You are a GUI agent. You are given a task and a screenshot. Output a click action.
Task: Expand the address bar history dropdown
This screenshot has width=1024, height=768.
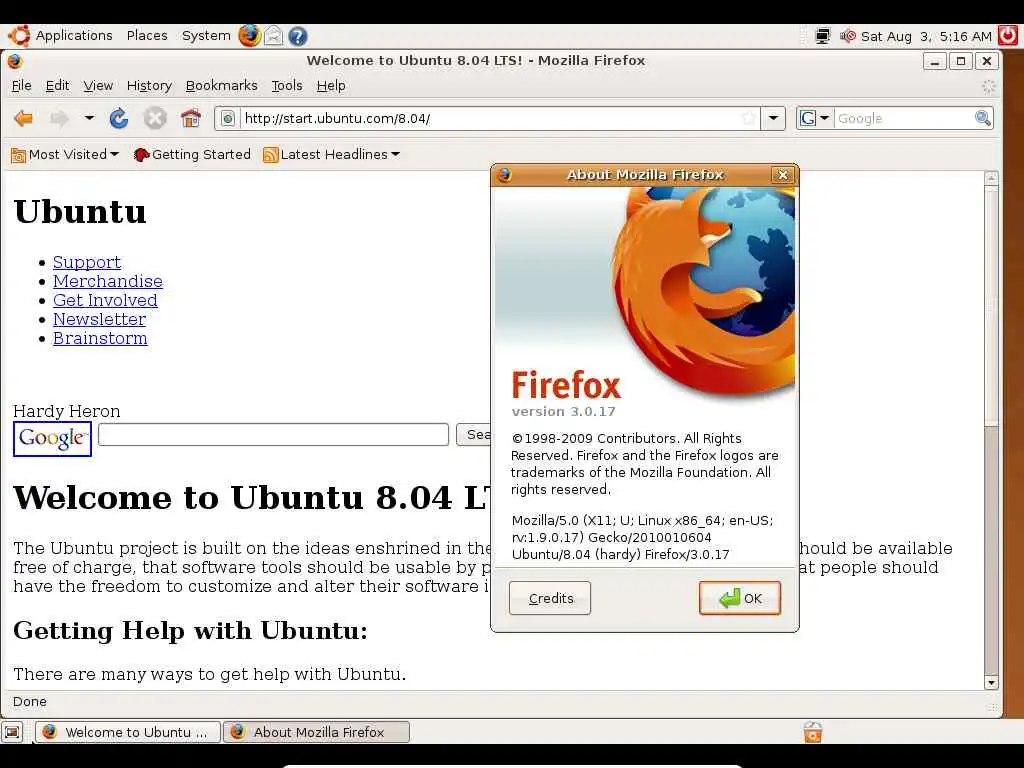[x=773, y=118]
